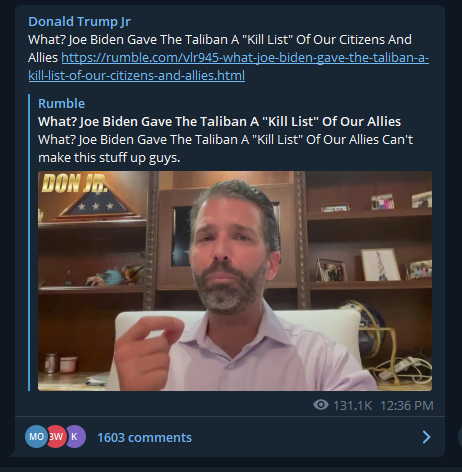Click the message headline text
Screen dimensions: 462x472
click(x=220, y=40)
